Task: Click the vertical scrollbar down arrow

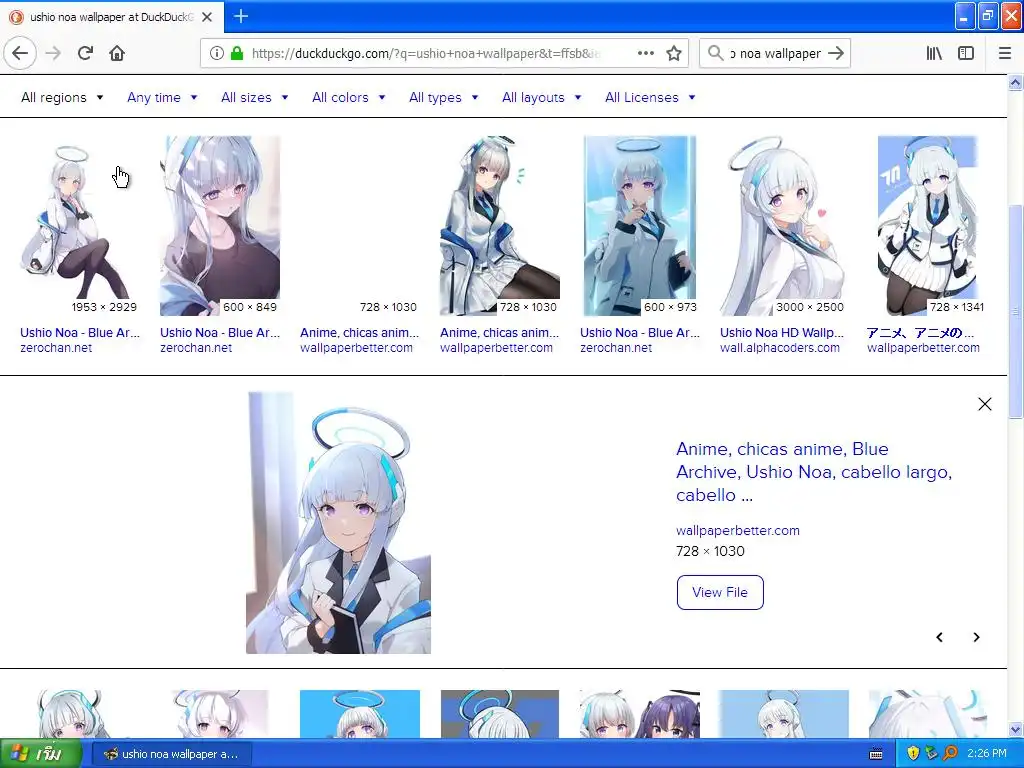Action: (x=1016, y=729)
